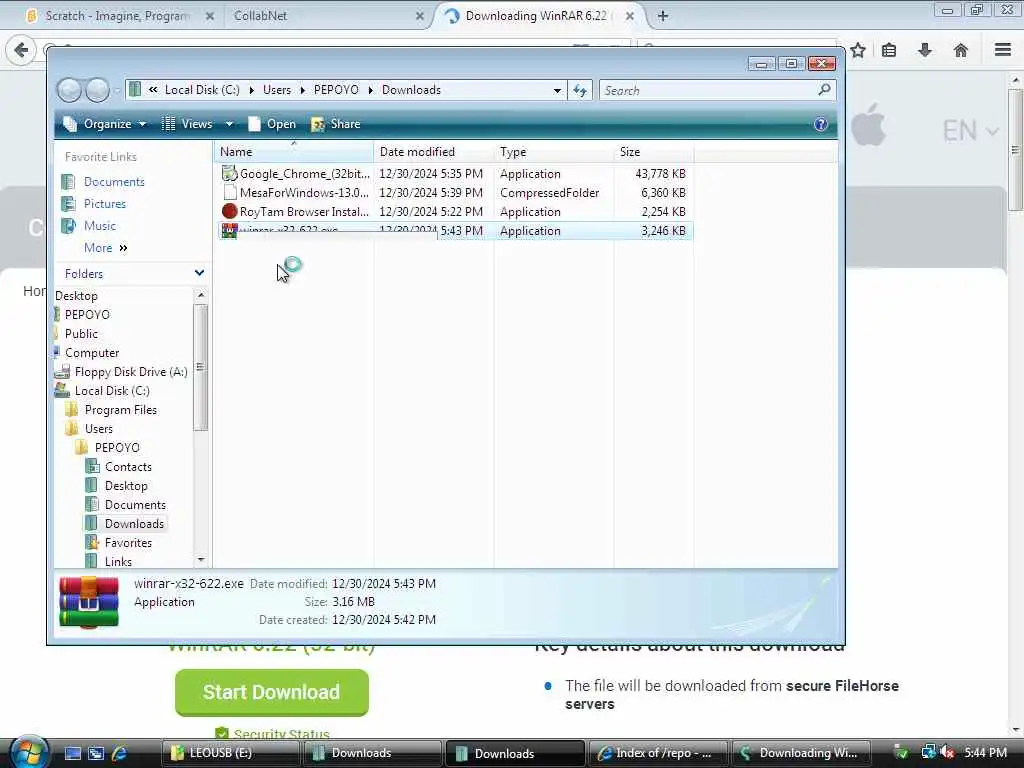
Task: Expand the address bar history dropdown
Action: click(x=557, y=90)
